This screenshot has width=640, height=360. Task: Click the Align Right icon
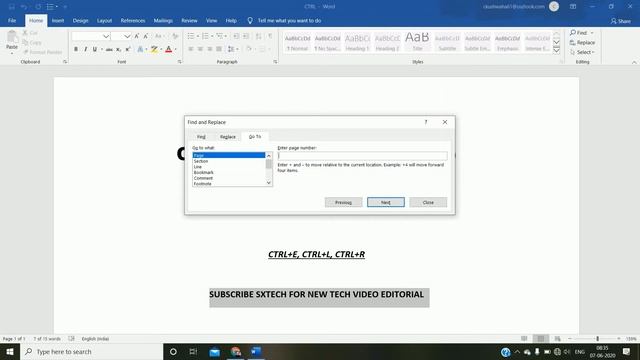[x=209, y=49]
